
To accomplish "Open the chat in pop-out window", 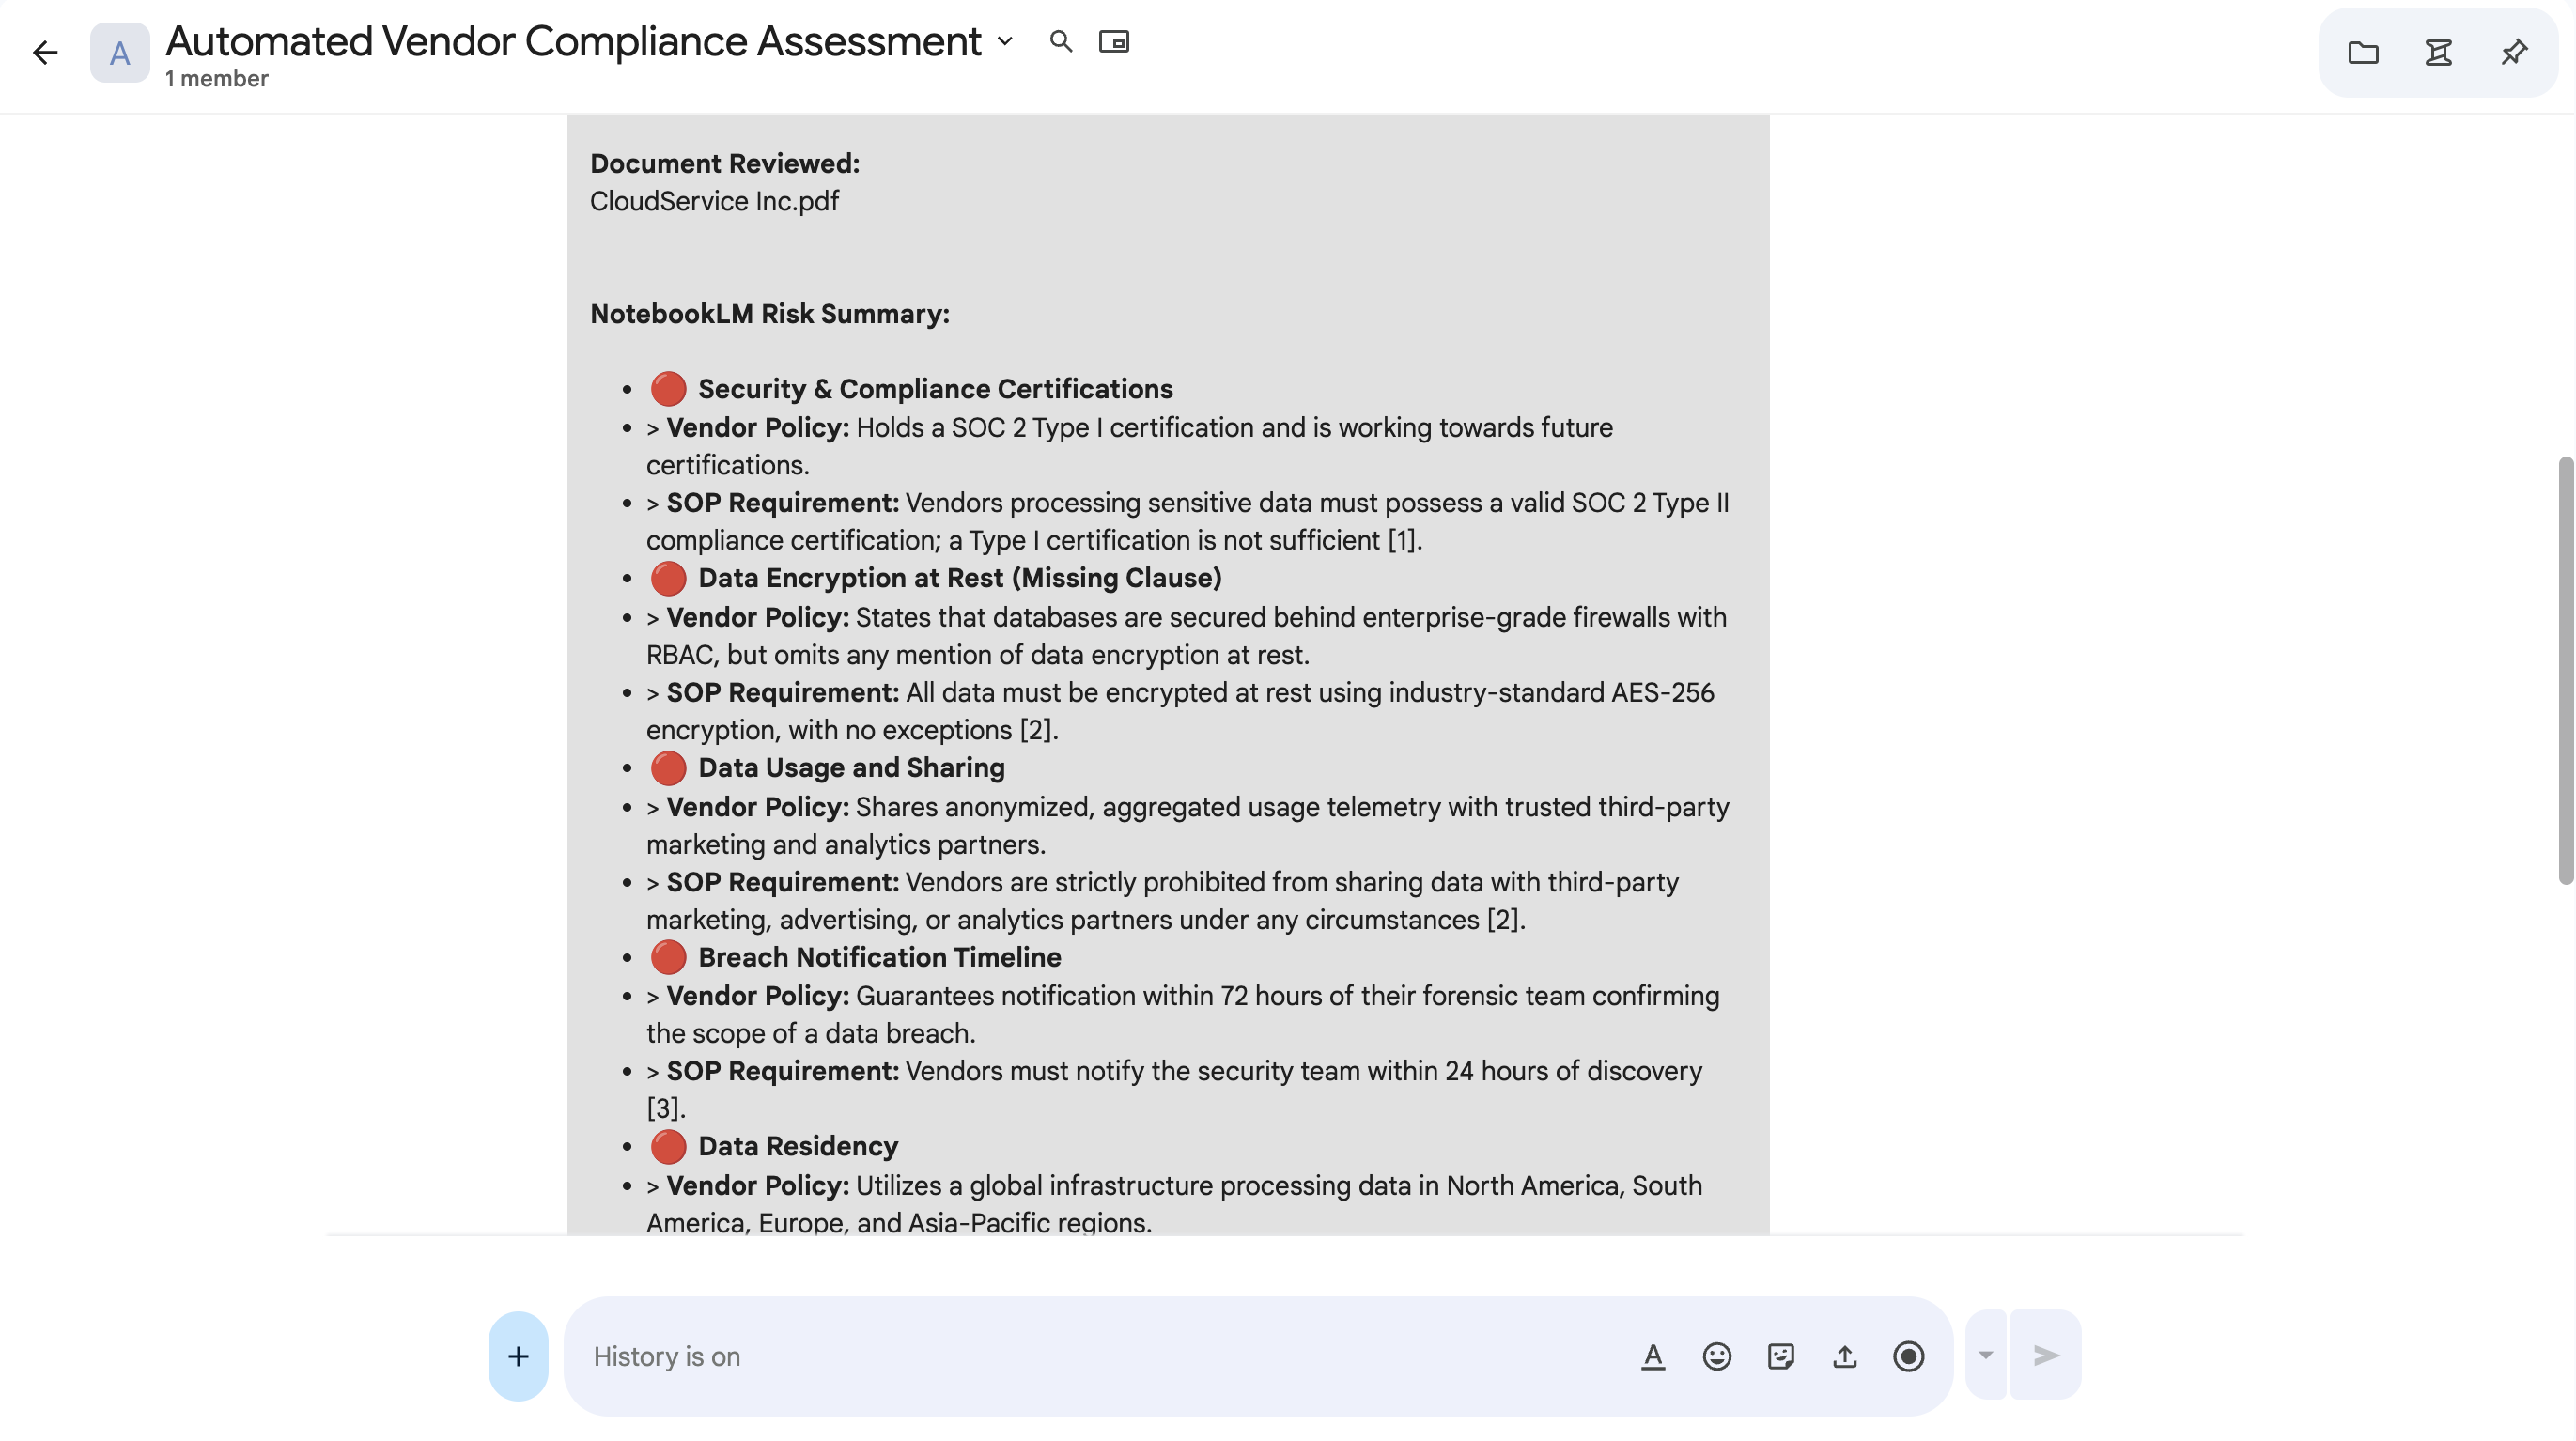I will point(1113,42).
